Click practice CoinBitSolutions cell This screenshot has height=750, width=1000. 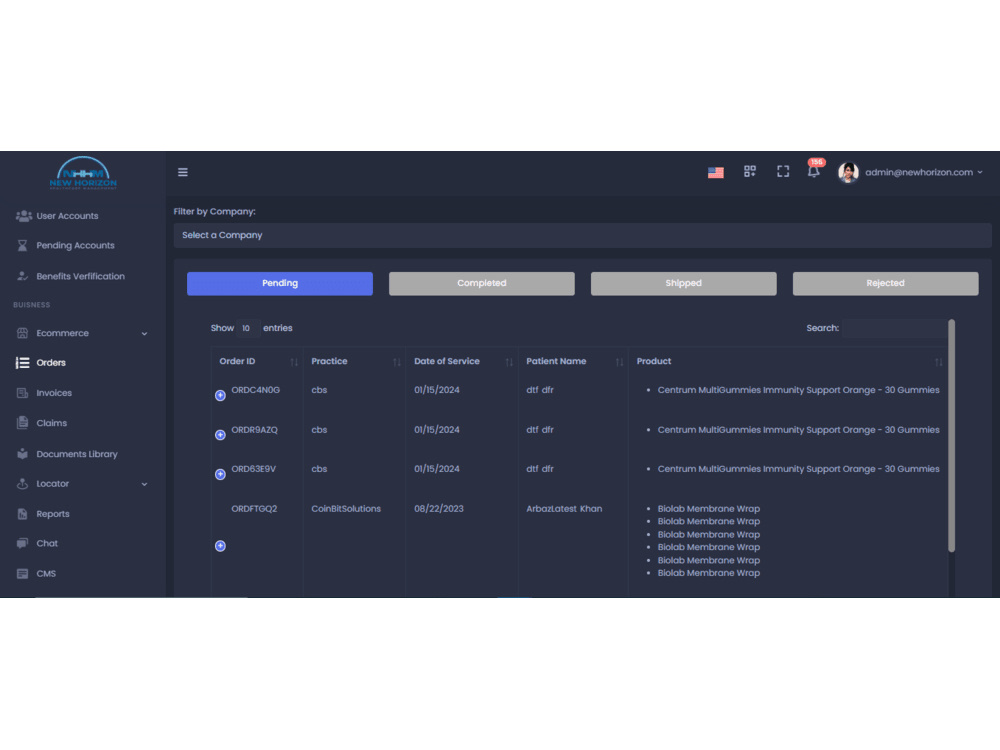[346, 508]
